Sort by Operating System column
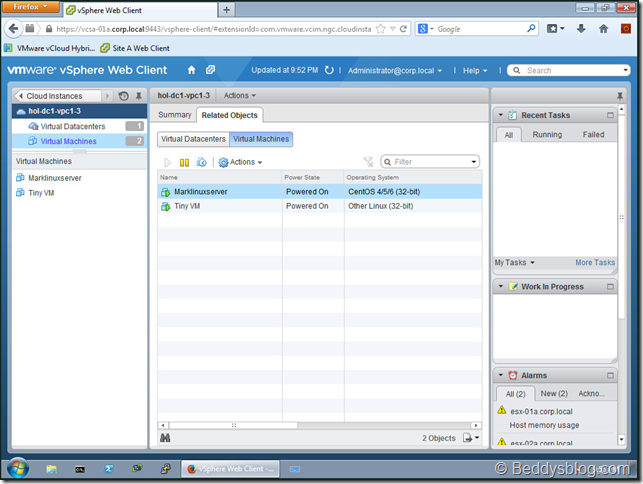Image resolution: width=643 pixels, height=484 pixels. [x=413, y=177]
